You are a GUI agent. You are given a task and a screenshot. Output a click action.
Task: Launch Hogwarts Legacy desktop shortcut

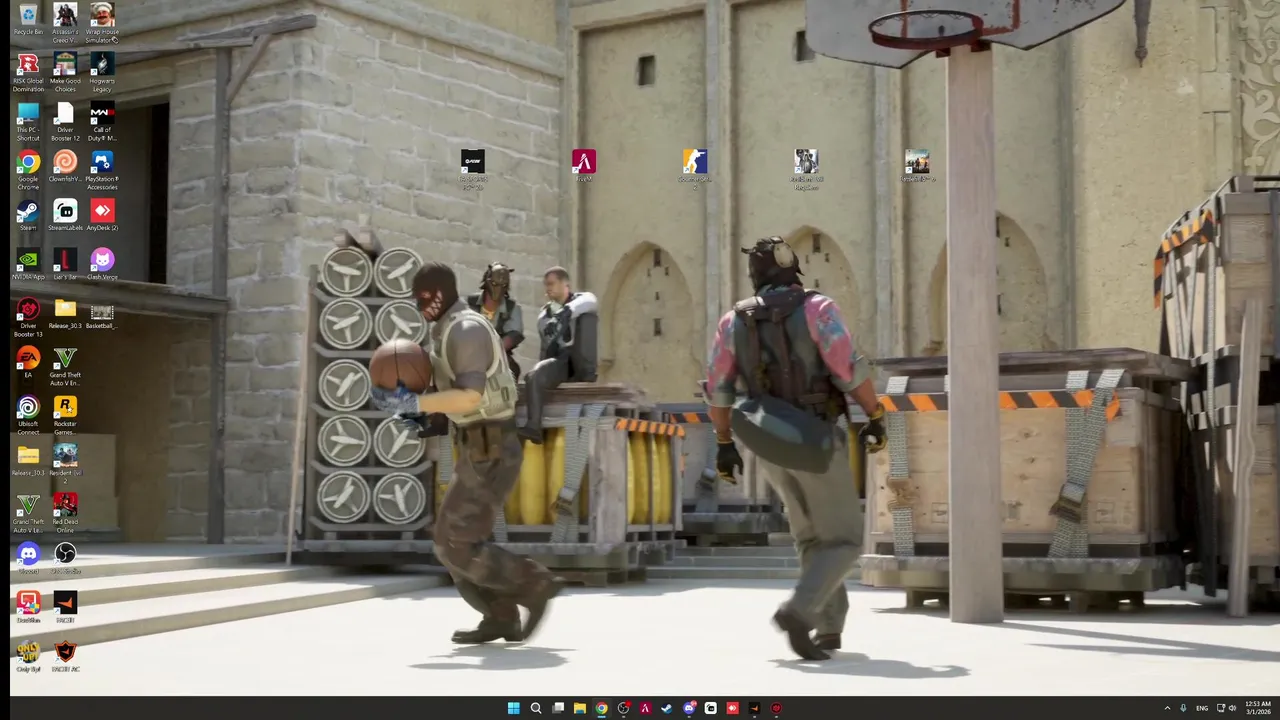[x=102, y=73]
